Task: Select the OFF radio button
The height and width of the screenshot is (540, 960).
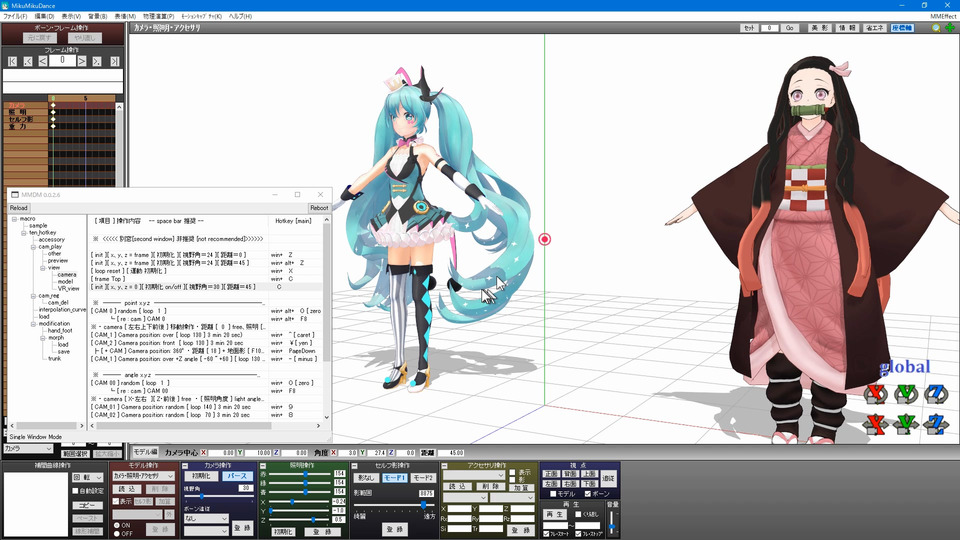Action: [x=117, y=534]
